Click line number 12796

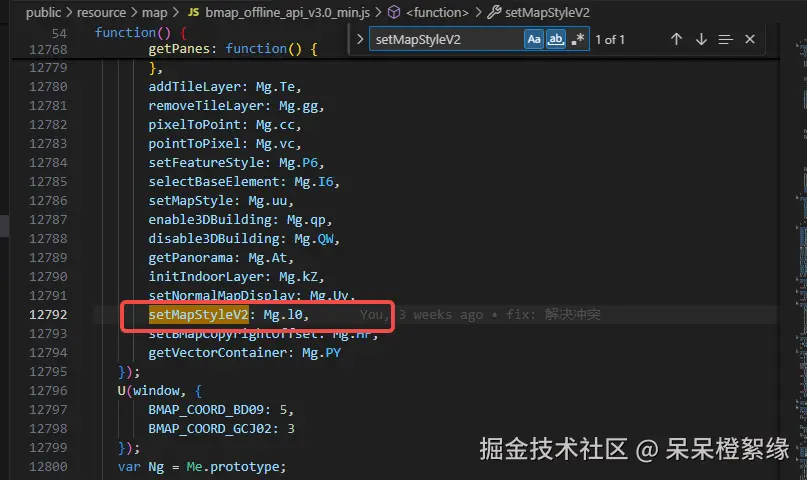(x=48, y=390)
